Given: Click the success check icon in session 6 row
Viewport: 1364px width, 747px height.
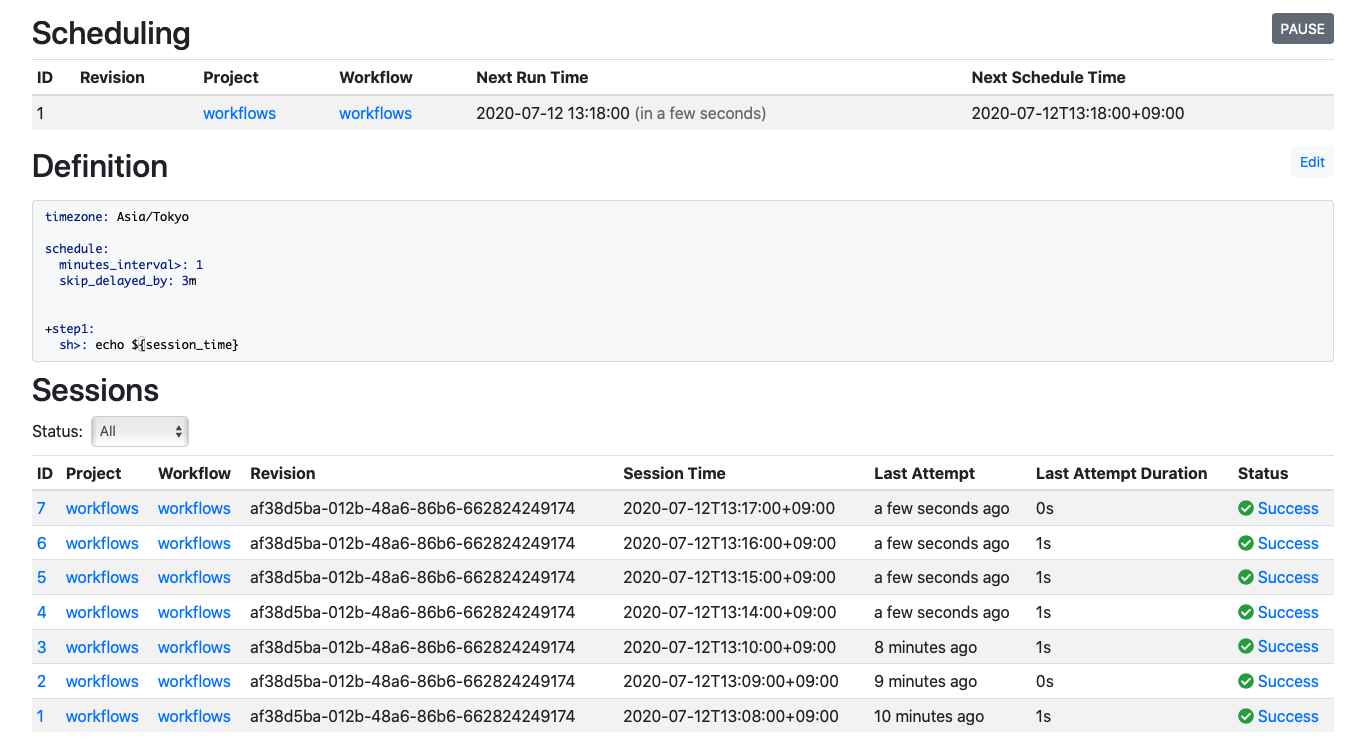Looking at the screenshot, I should (1246, 543).
